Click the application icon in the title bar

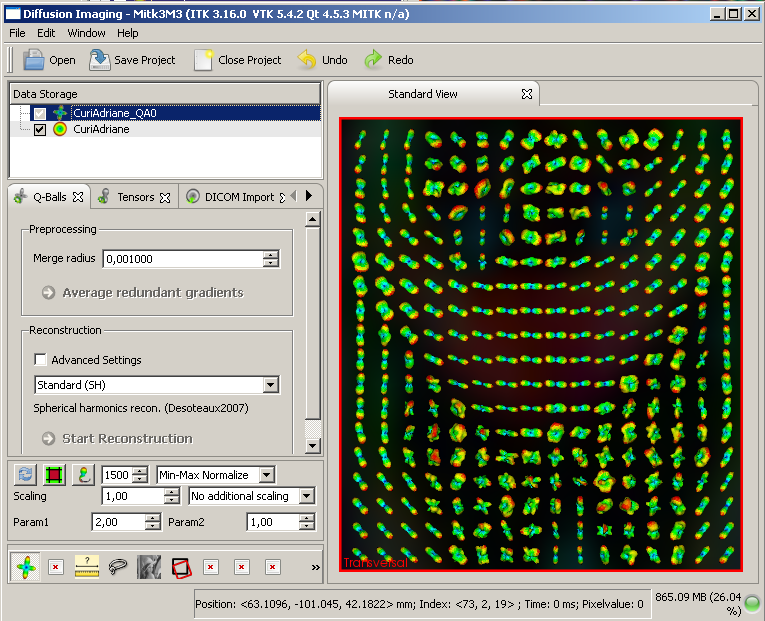pos(13,14)
